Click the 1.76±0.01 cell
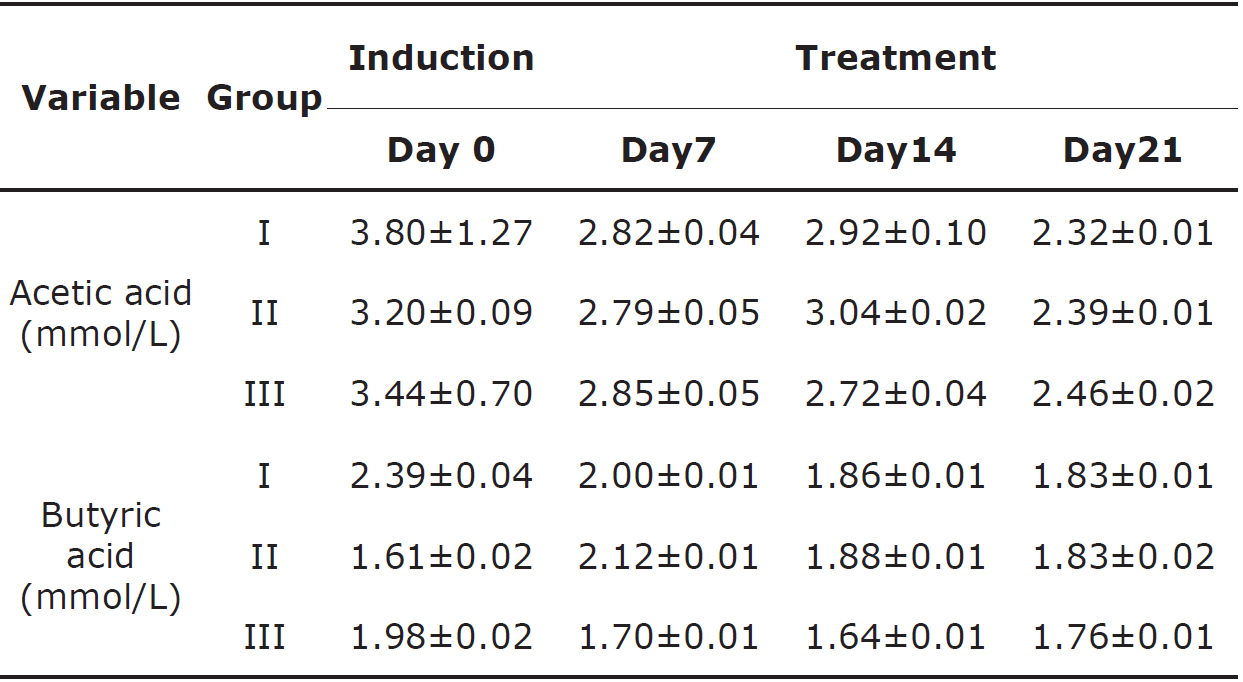 [x=1122, y=637]
